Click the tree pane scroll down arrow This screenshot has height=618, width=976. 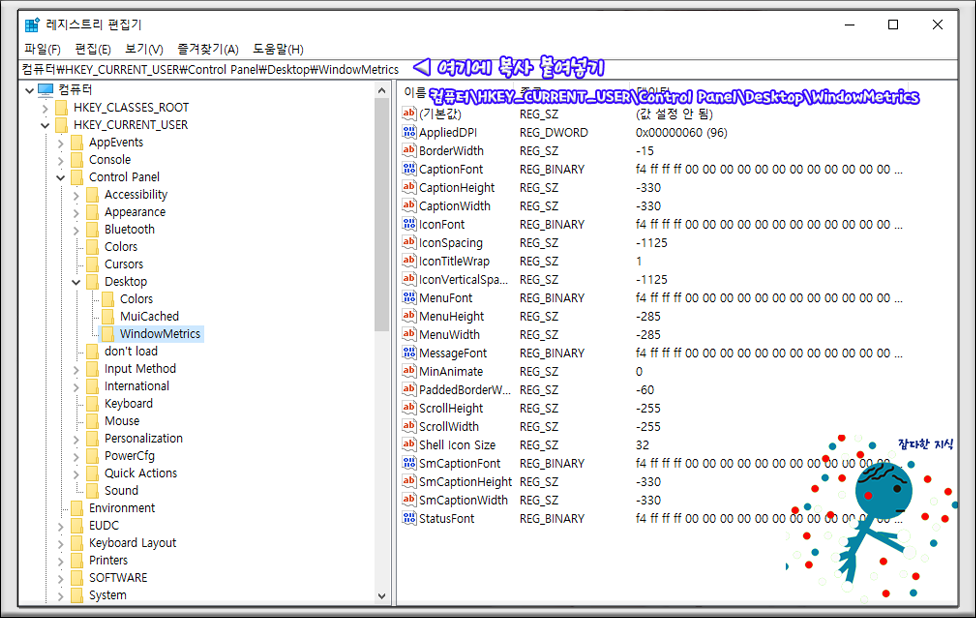[x=382, y=596]
